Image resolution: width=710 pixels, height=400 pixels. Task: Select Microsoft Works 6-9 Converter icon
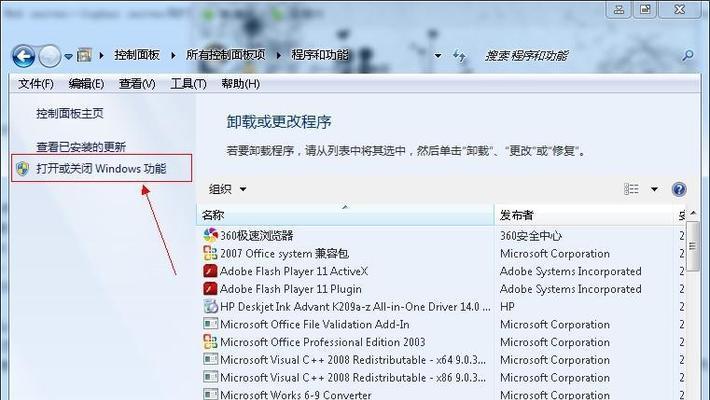pos(211,394)
